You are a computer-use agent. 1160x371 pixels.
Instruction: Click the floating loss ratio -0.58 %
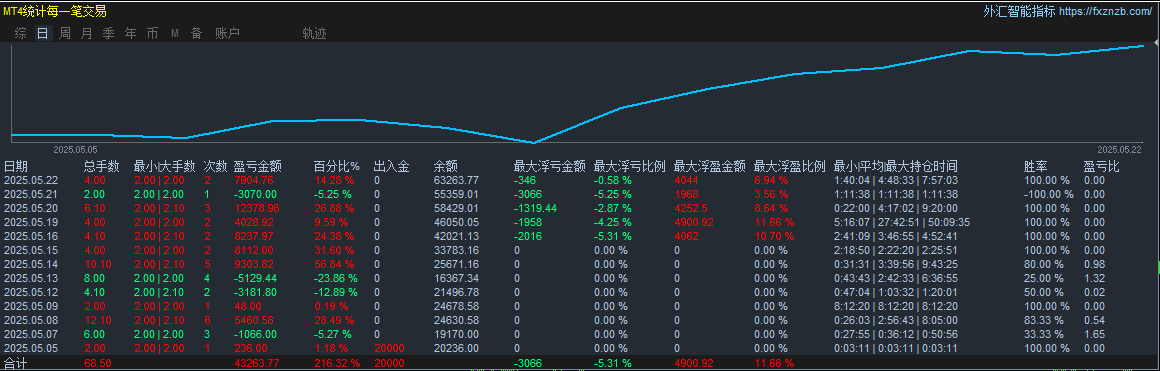coord(613,180)
